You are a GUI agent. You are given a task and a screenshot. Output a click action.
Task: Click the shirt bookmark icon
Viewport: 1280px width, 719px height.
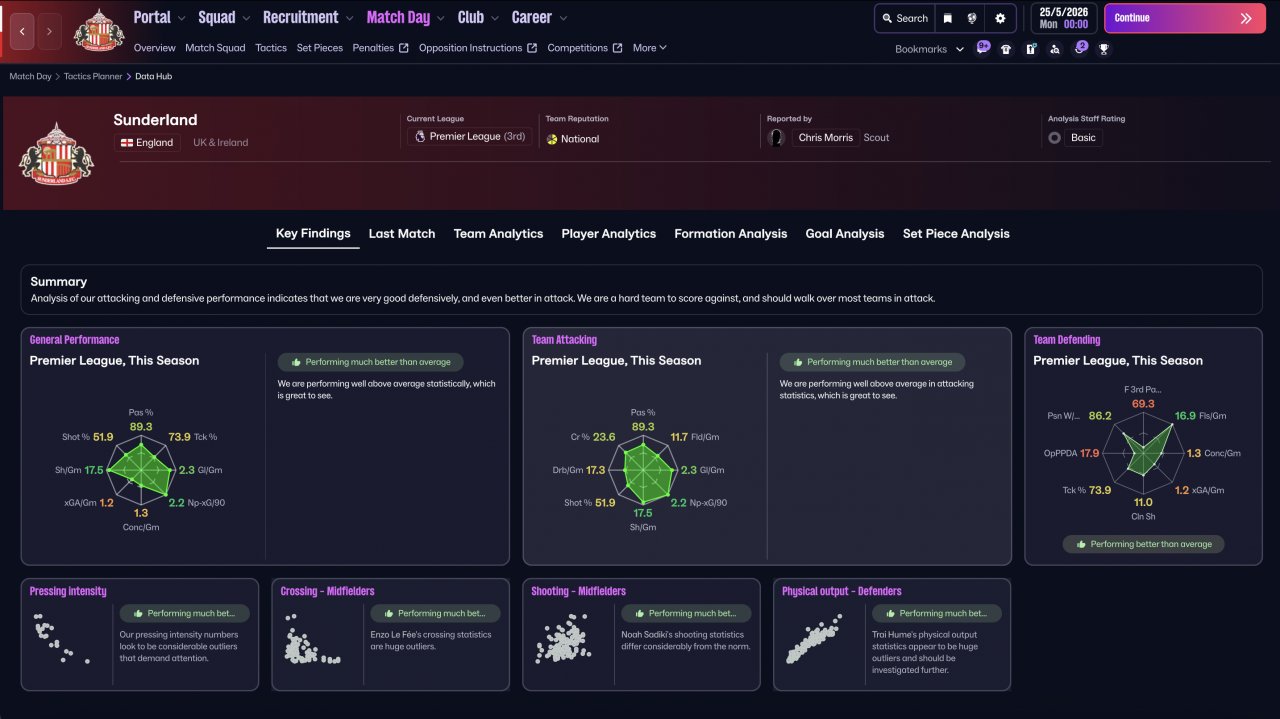coord(1006,49)
